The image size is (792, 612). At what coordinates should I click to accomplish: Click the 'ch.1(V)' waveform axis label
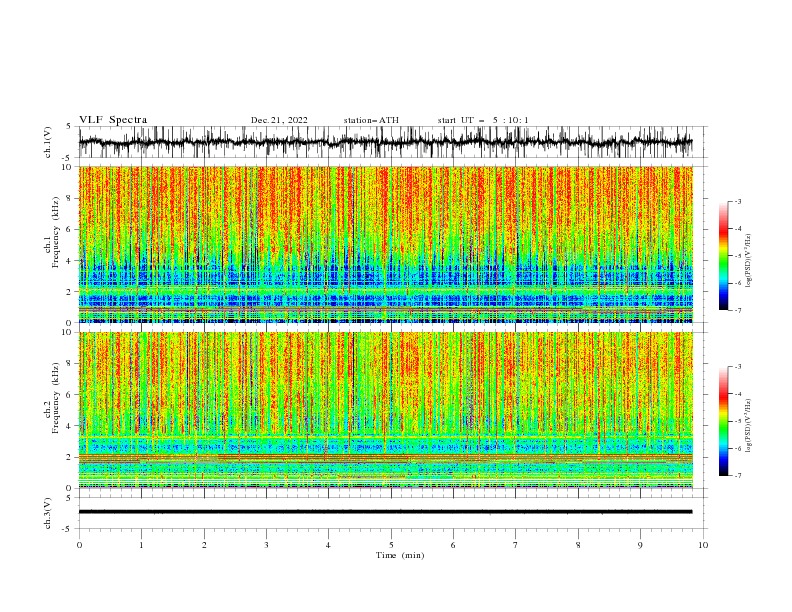(x=48, y=142)
